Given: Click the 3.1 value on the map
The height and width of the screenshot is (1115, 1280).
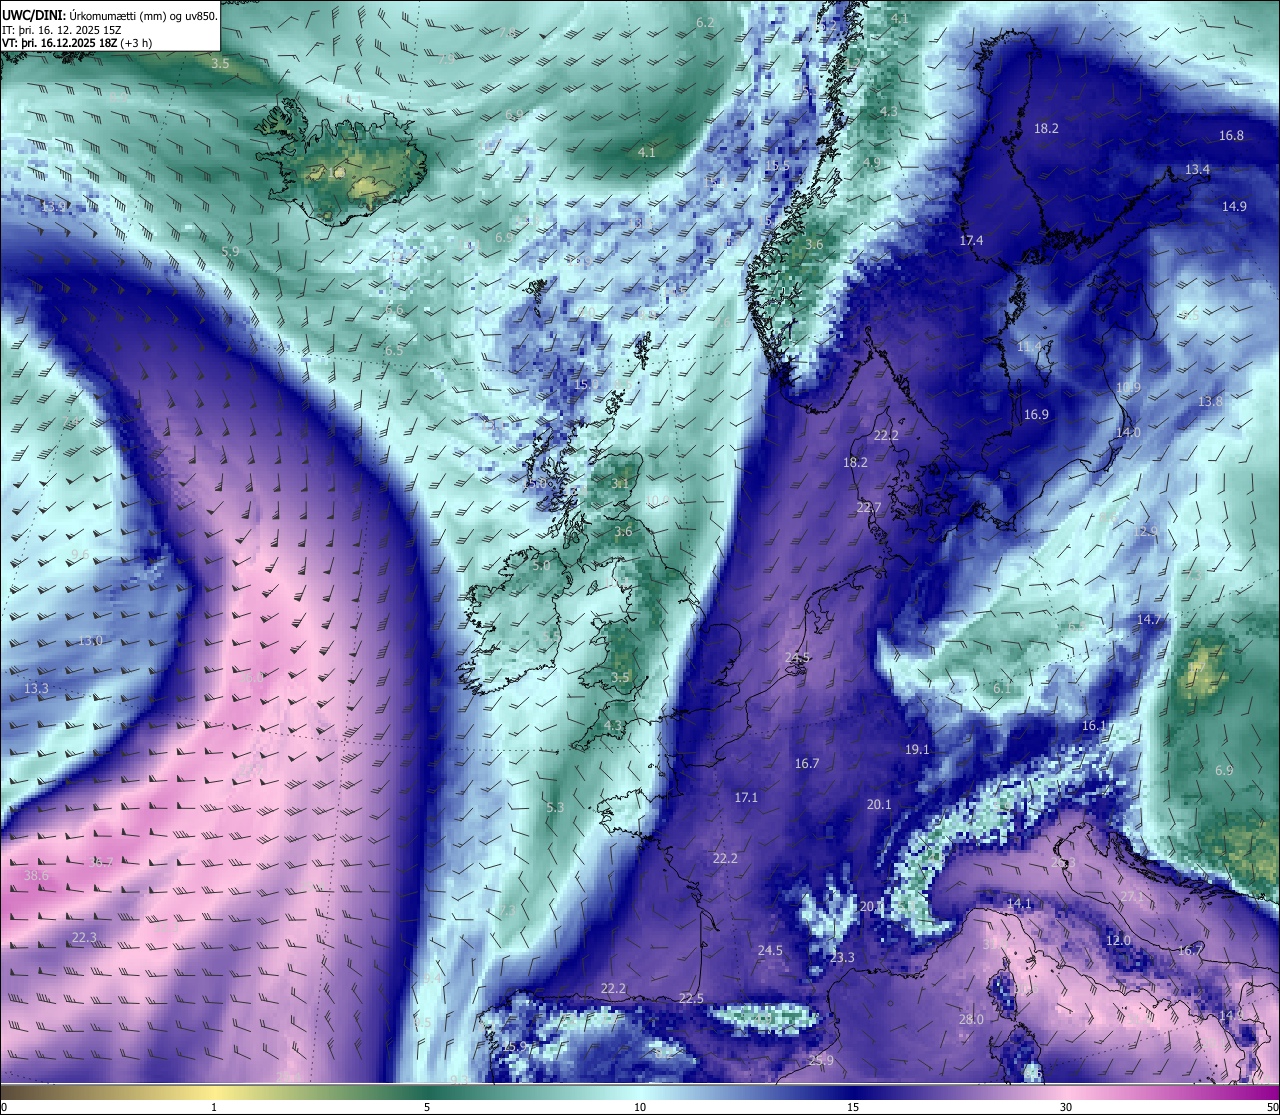Looking at the screenshot, I should tap(620, 483).
